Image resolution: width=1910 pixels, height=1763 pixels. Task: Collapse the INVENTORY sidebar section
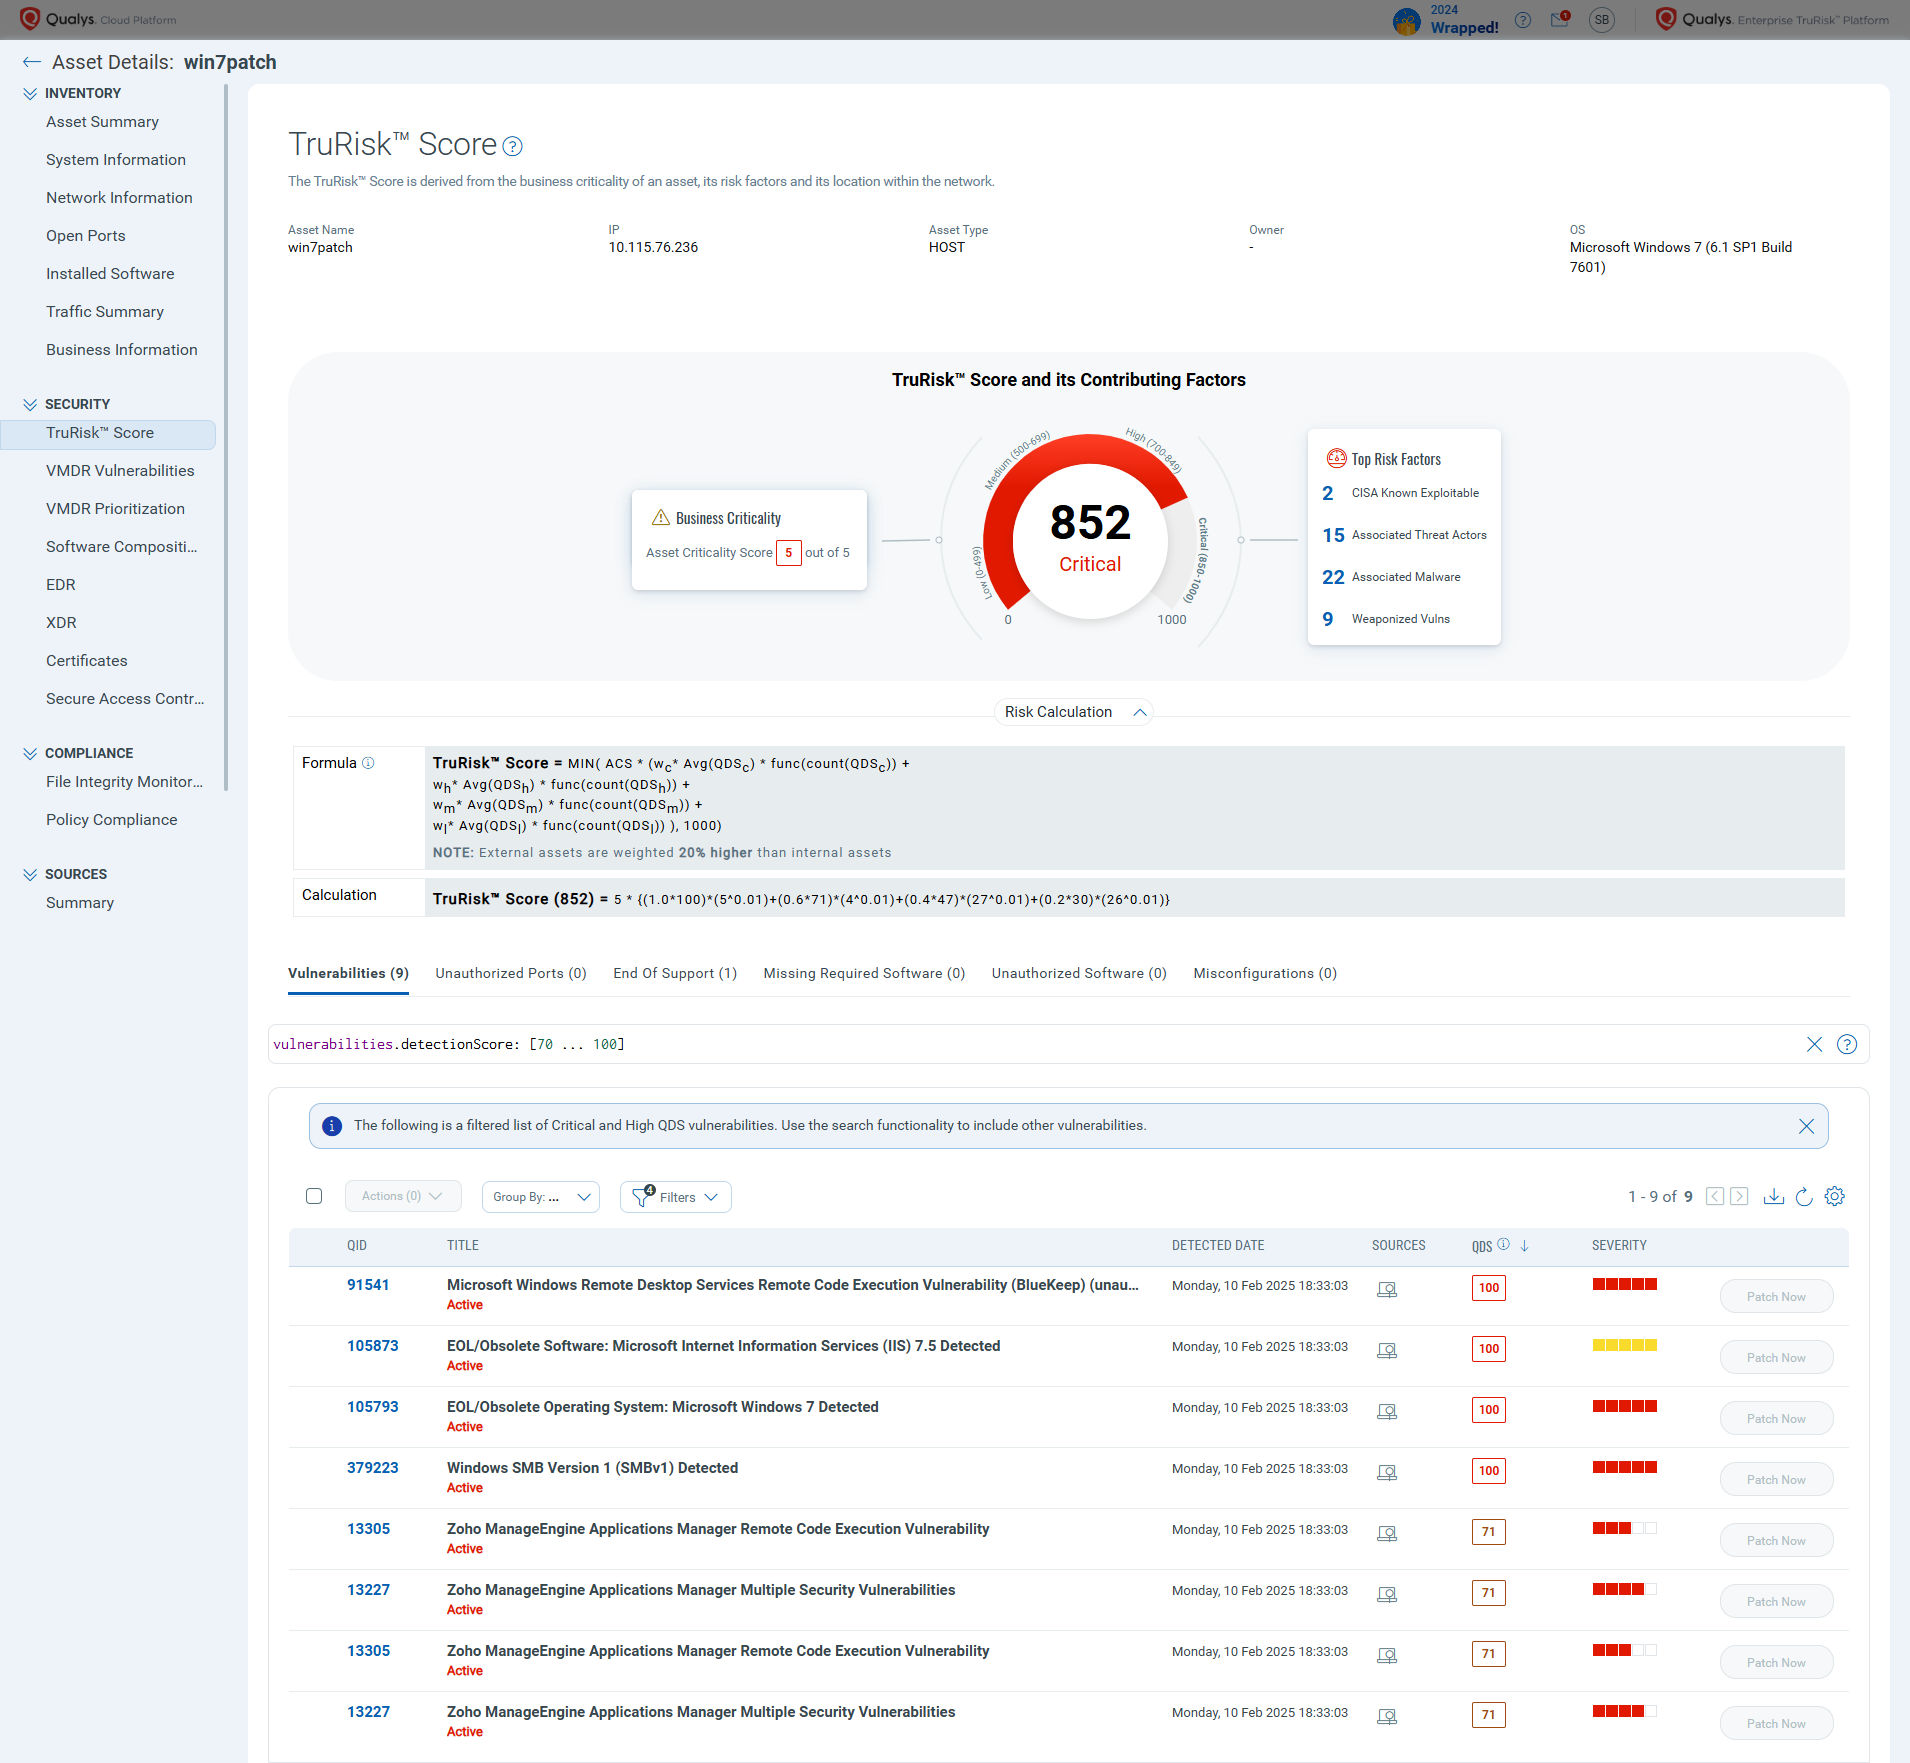(x=30, y=93)
